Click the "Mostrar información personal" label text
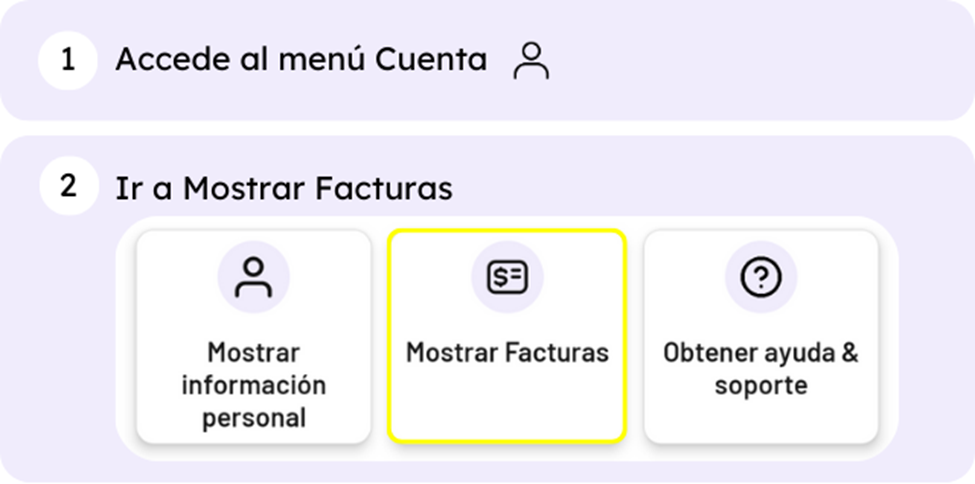Image resolution: width=975 pixels, height=484 pixels. [x=254, y=385]
